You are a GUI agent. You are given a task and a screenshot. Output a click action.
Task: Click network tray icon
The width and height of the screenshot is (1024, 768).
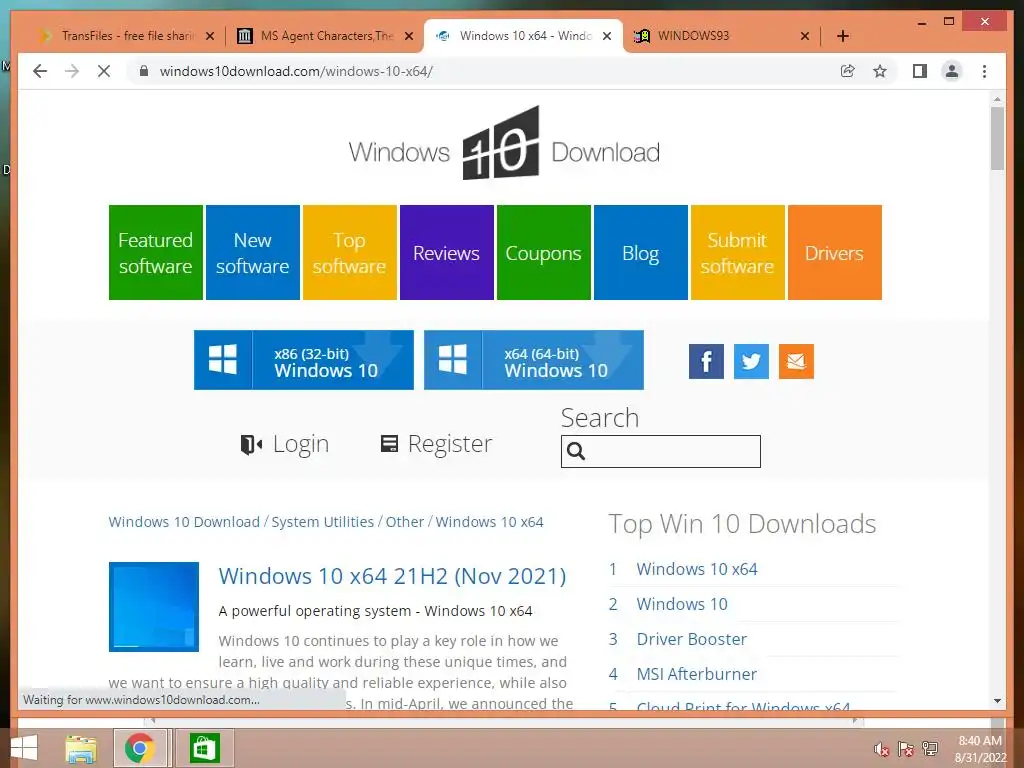point(929,749)
